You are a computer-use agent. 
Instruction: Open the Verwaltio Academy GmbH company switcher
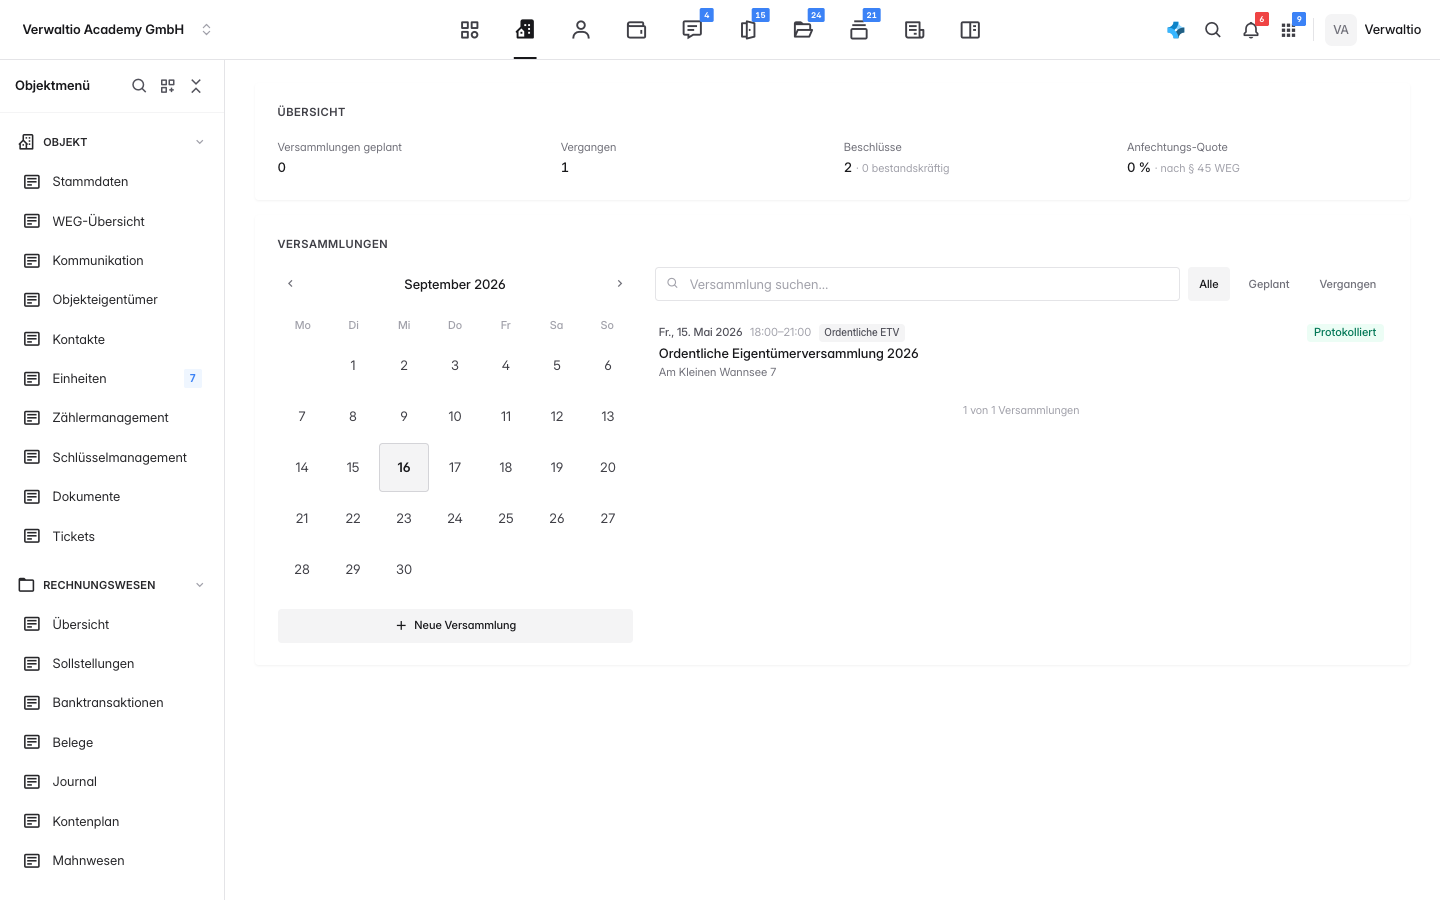(117, 30)
